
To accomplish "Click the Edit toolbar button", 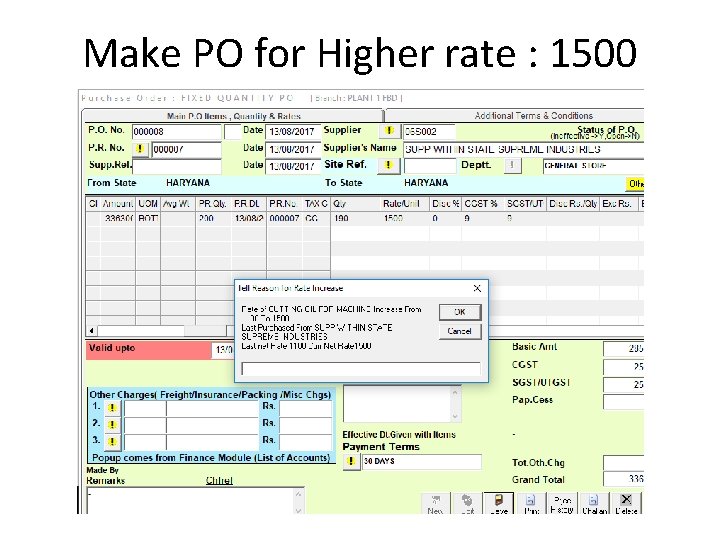I will [467, 504].
